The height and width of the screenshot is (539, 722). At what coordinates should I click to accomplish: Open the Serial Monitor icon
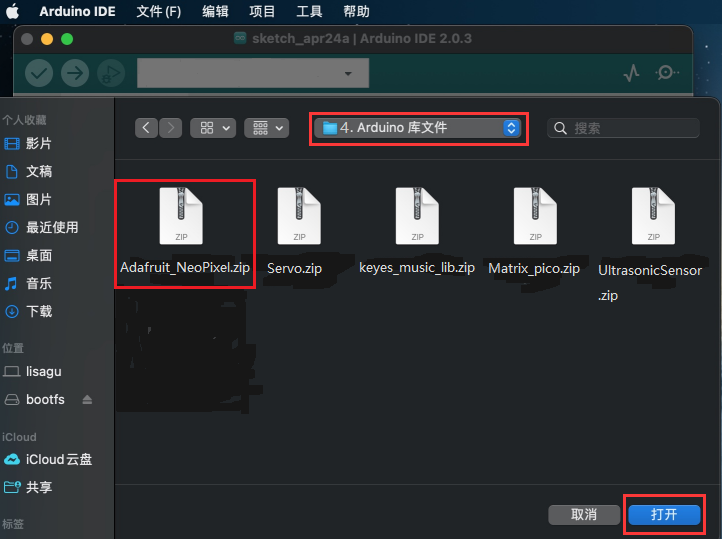click(x=666, y=72)
